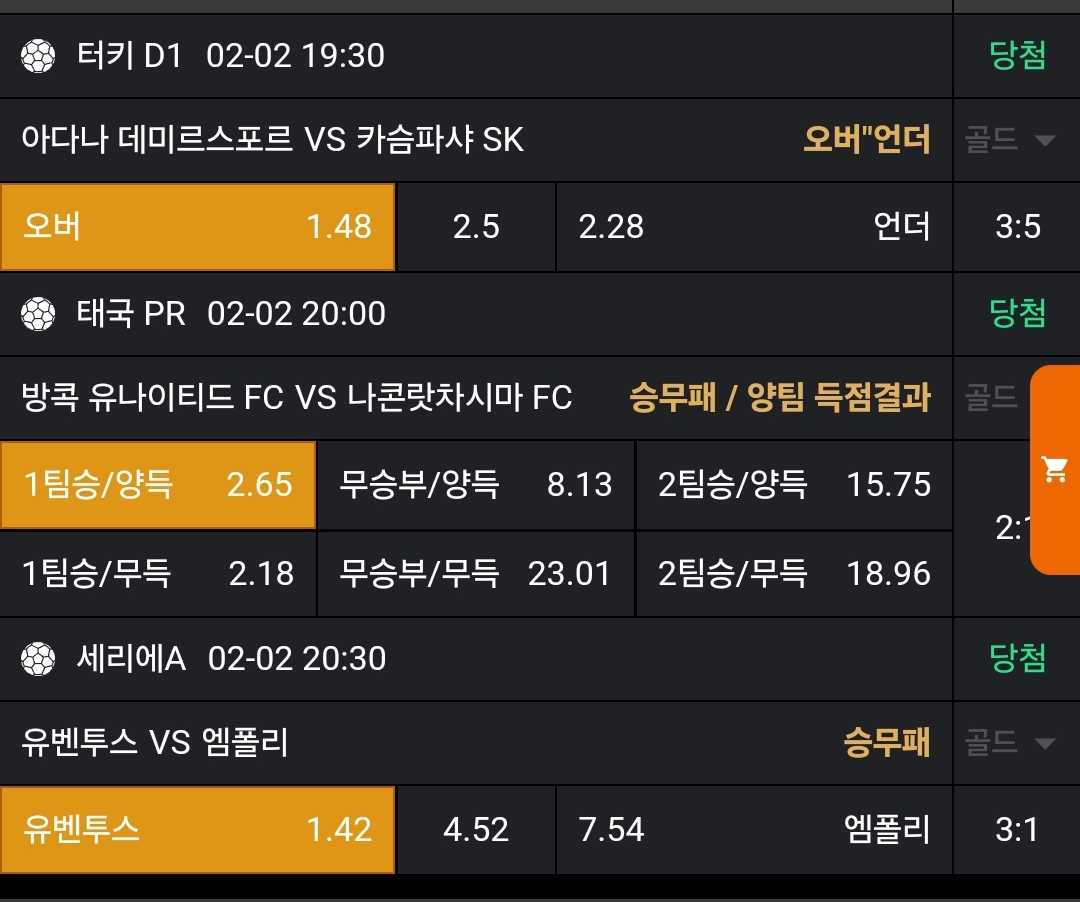Screen dimensions: 1080x902
Task: Choose the 1팀승/무득 2.18 option
Action: 158,573
